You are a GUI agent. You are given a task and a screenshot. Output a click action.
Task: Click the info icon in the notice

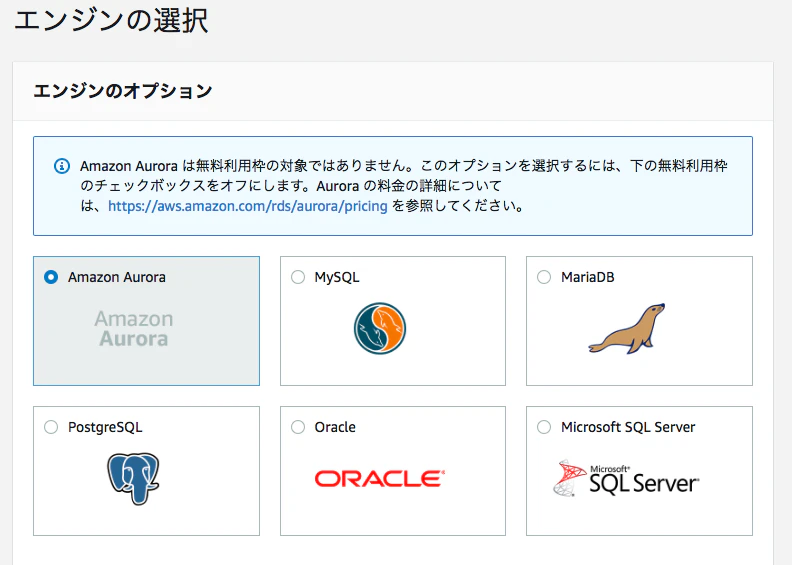(62, 166)
